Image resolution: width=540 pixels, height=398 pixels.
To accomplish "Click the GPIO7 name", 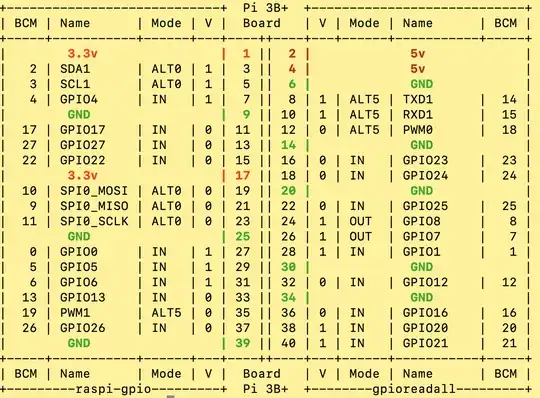I will click(x=421, y=237).
